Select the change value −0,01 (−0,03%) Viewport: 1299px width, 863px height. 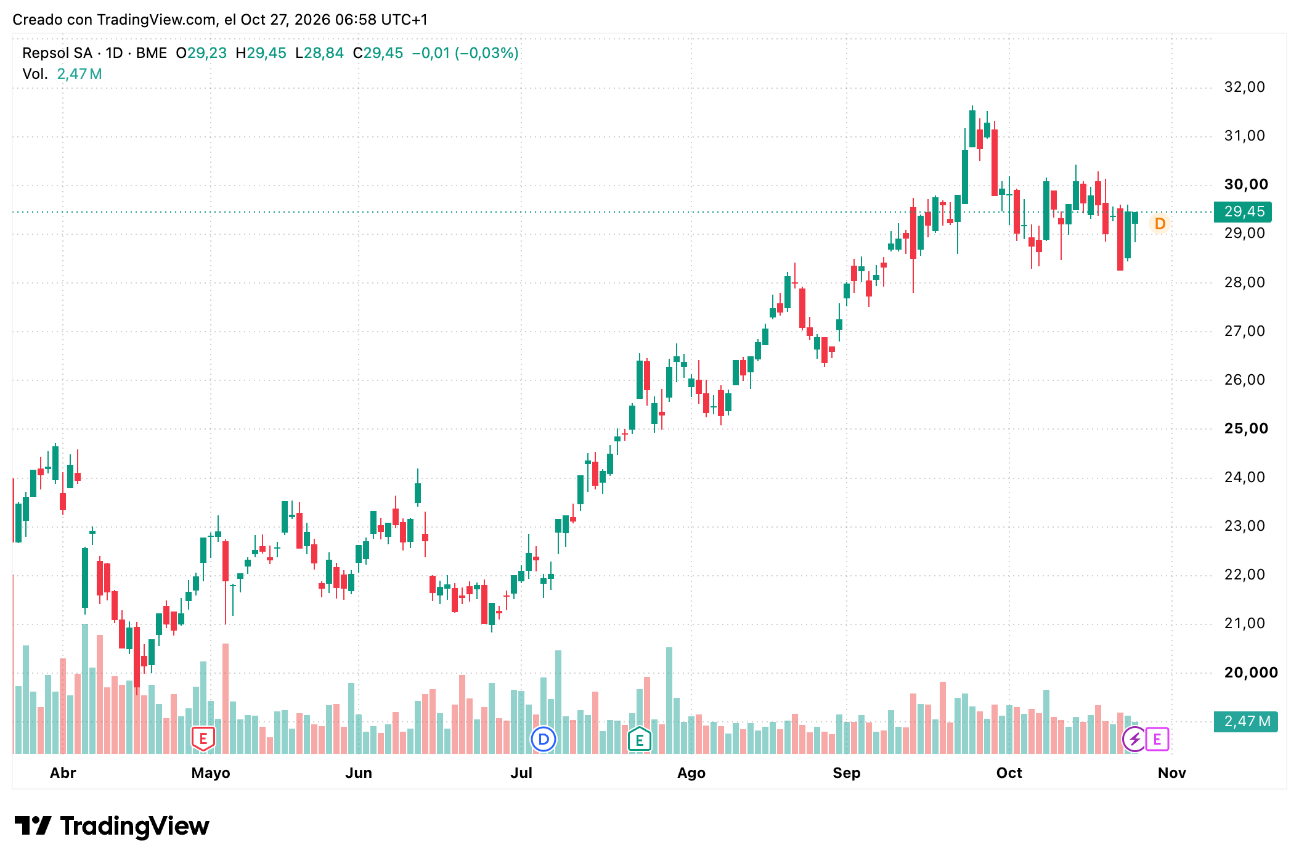(x=465, y=53)
